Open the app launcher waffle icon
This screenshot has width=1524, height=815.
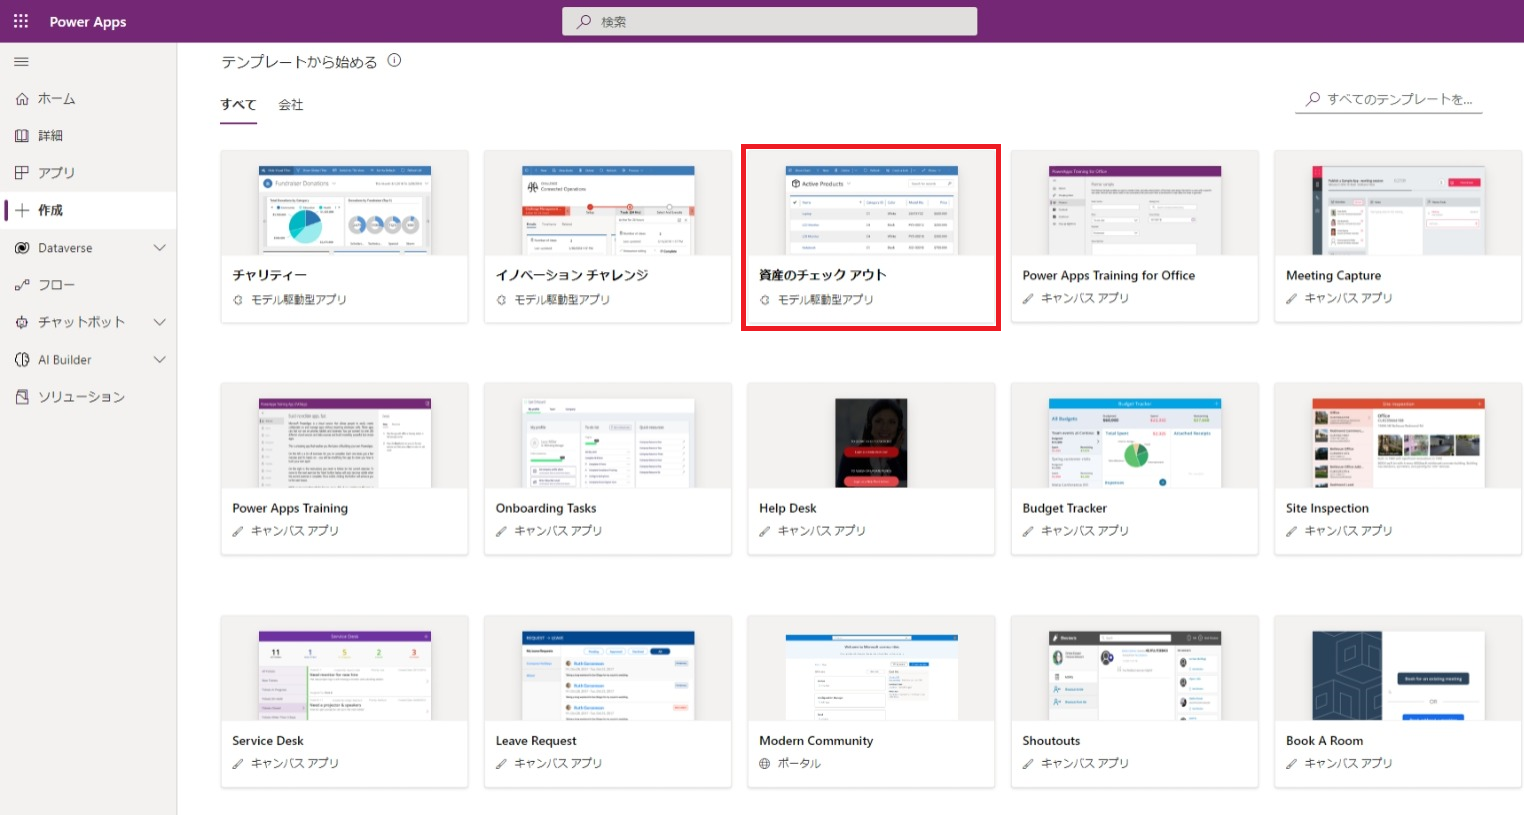pyautogui.click(x=21, y=21)
